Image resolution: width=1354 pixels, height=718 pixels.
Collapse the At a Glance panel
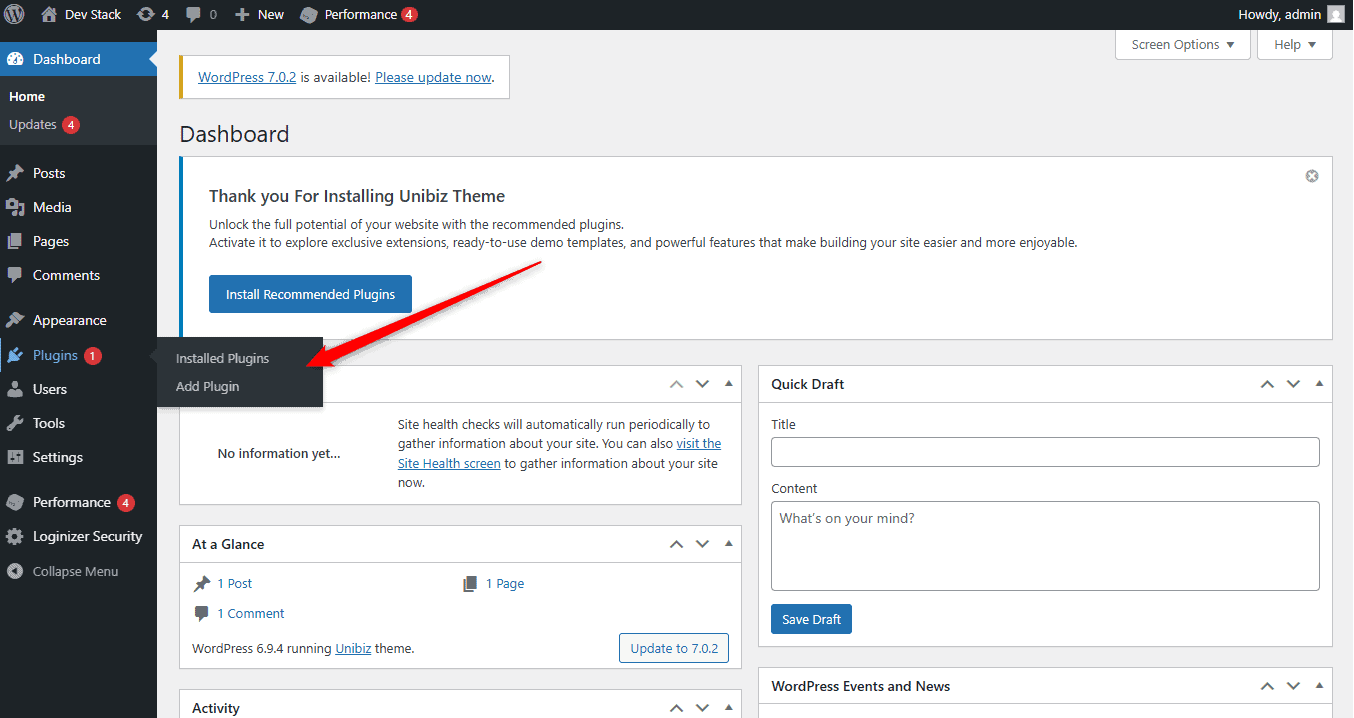728,544
